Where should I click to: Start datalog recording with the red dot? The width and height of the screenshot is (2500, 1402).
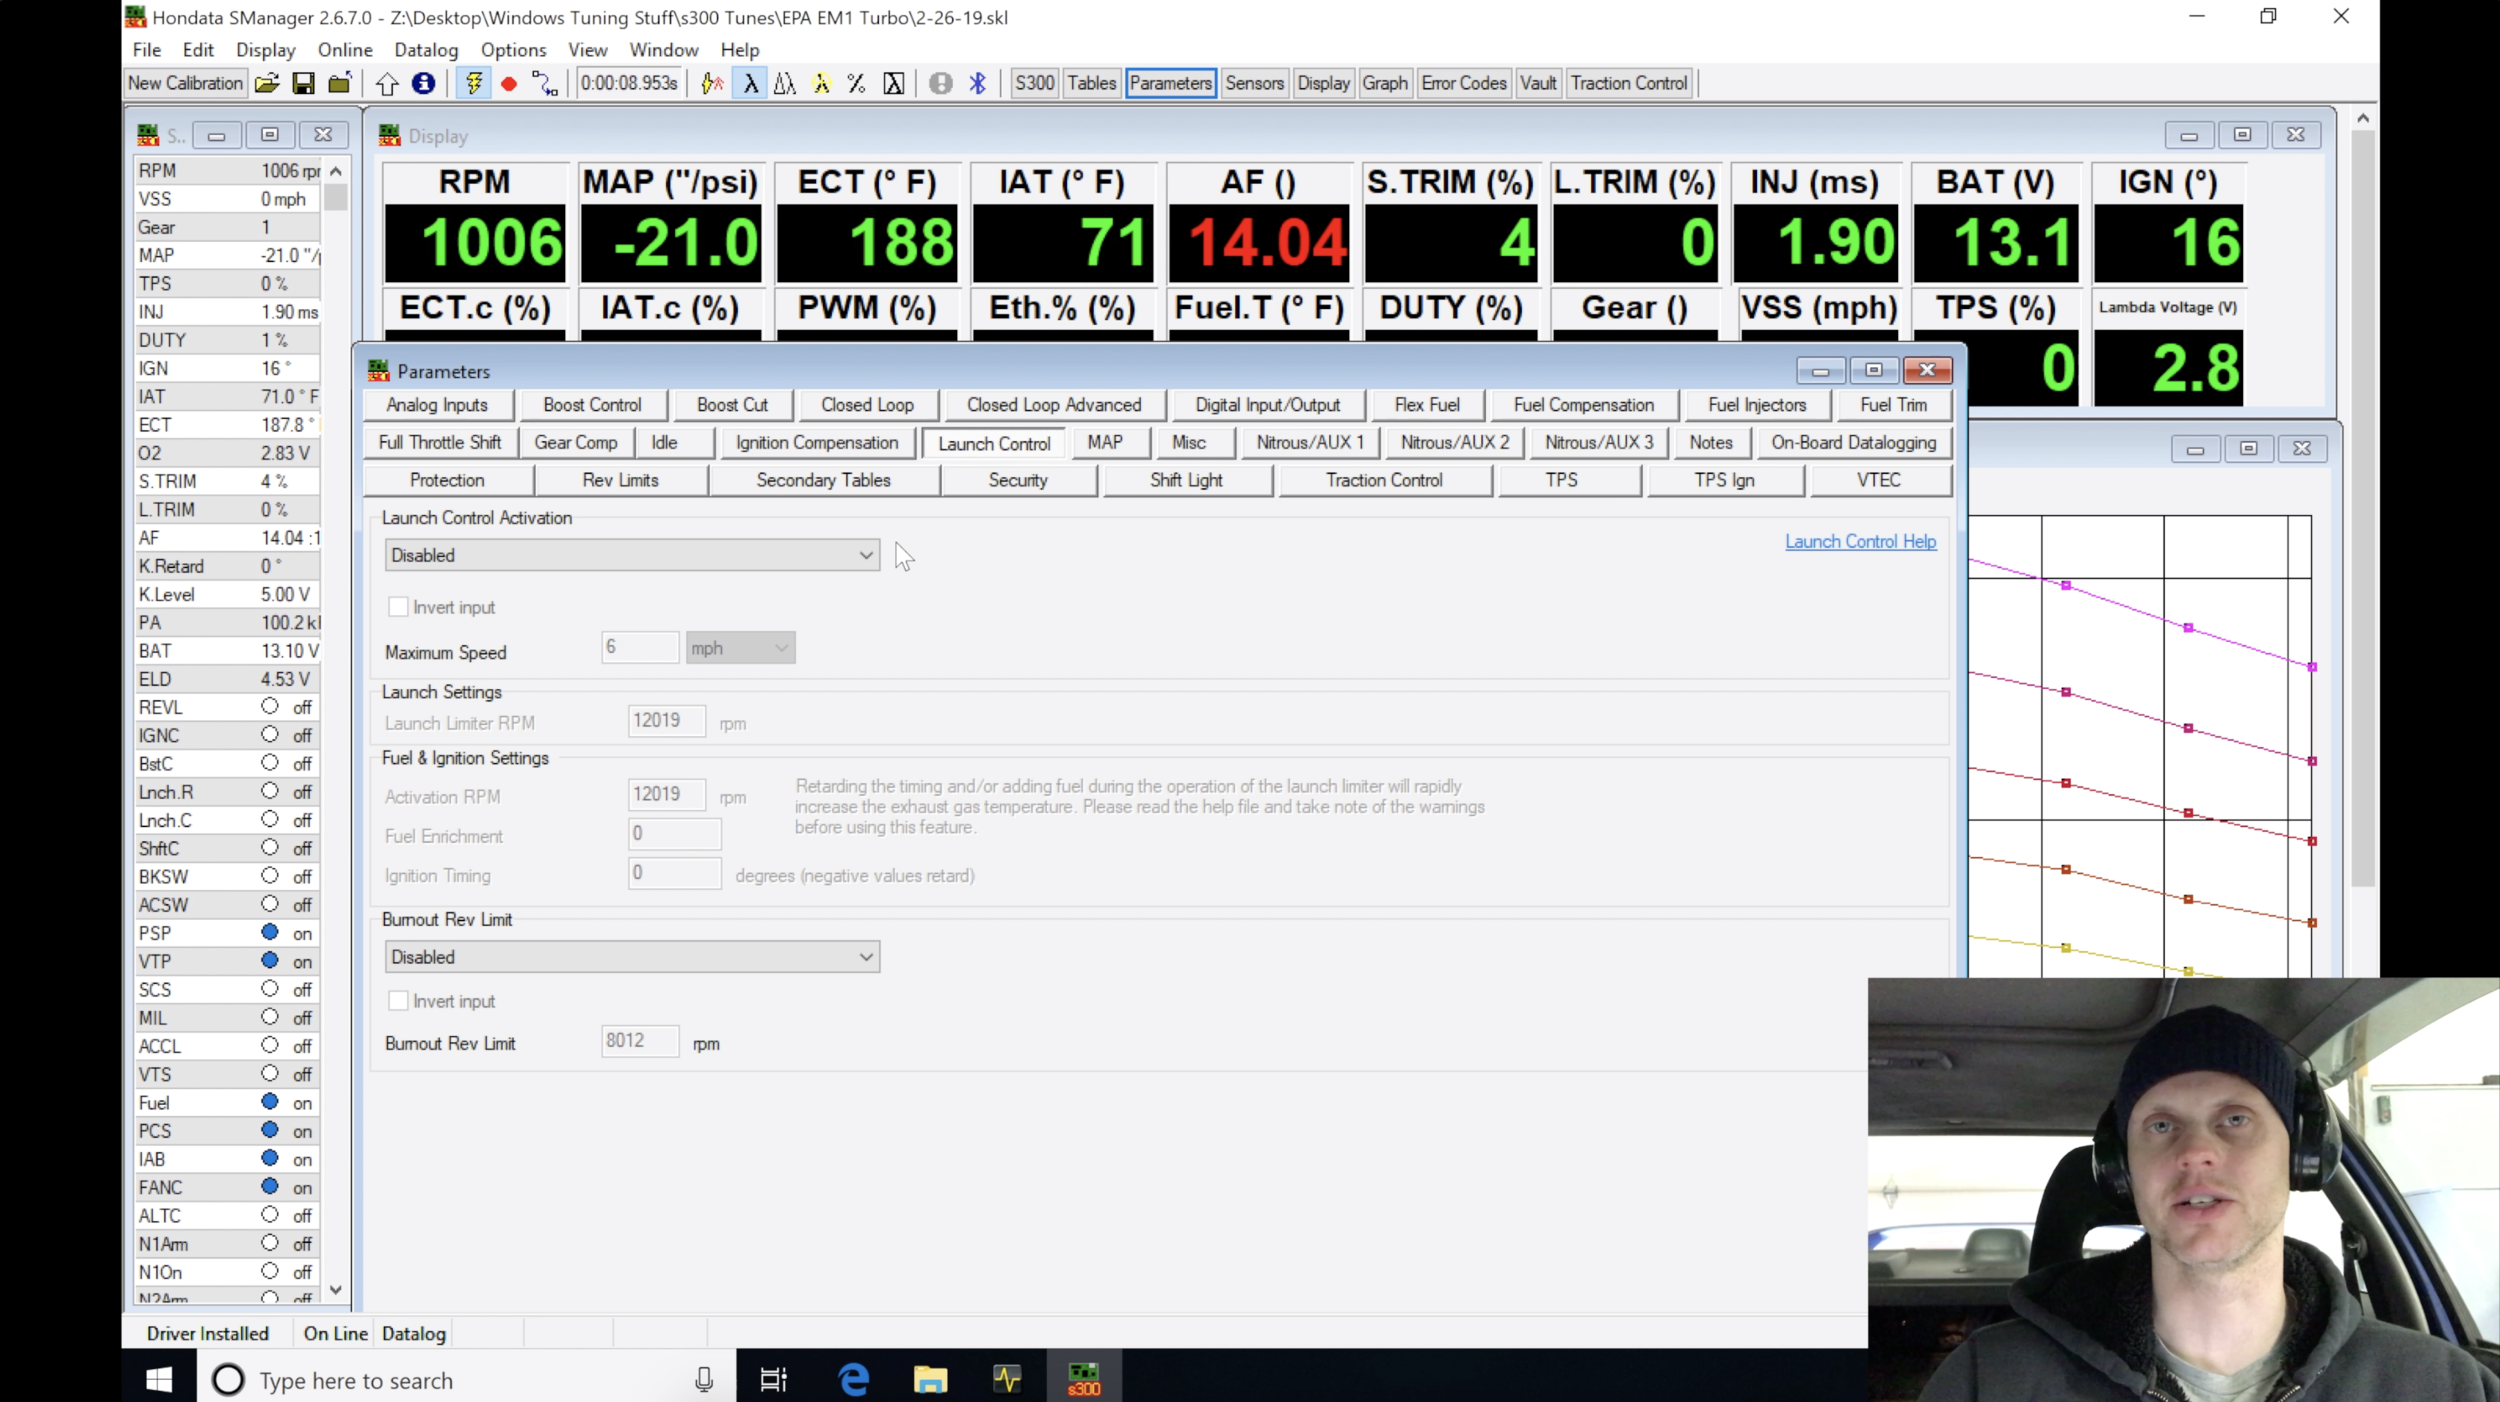coord(509,84)
